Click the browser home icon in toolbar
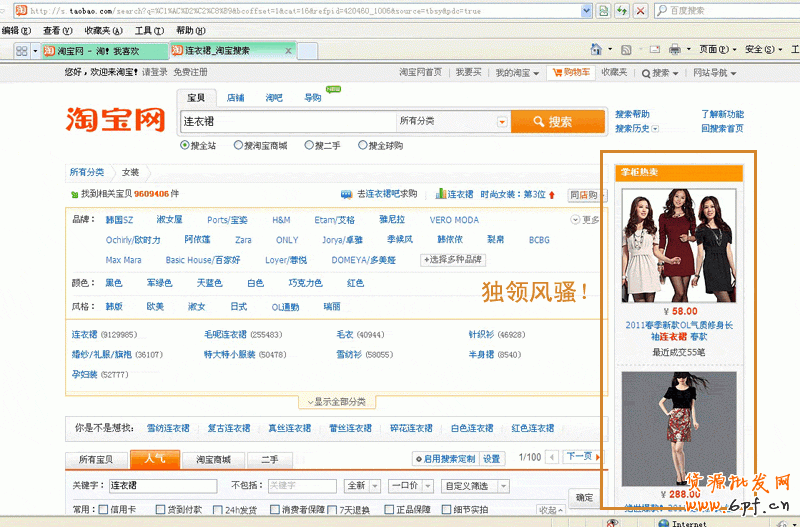 597,49
